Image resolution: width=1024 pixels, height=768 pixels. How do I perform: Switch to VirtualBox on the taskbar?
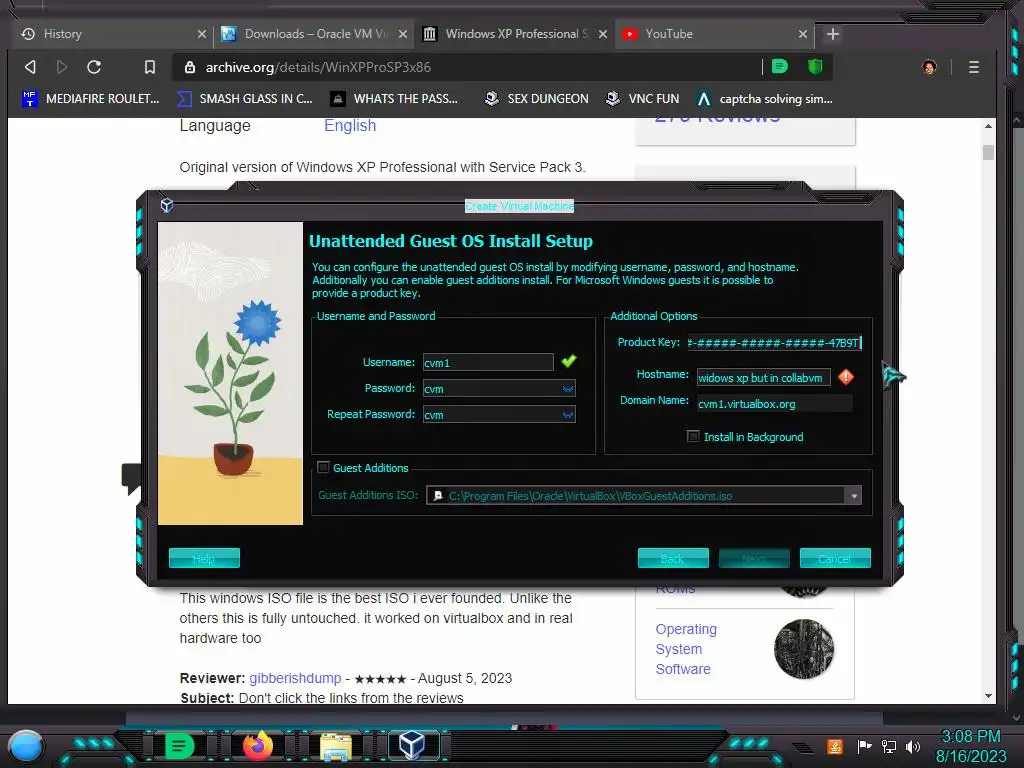pyautogui.click(x=412, y=746)
